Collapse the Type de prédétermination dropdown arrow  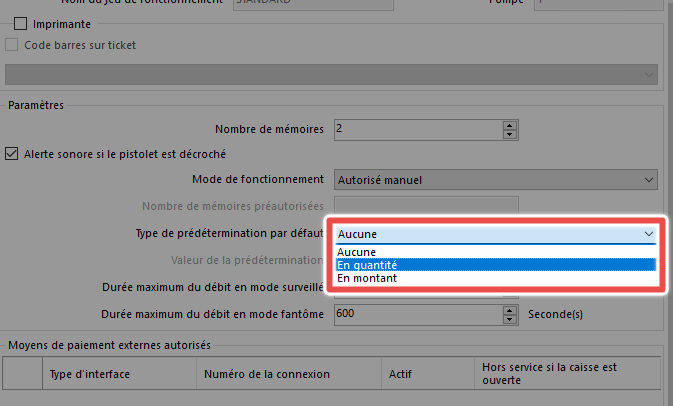647,234
